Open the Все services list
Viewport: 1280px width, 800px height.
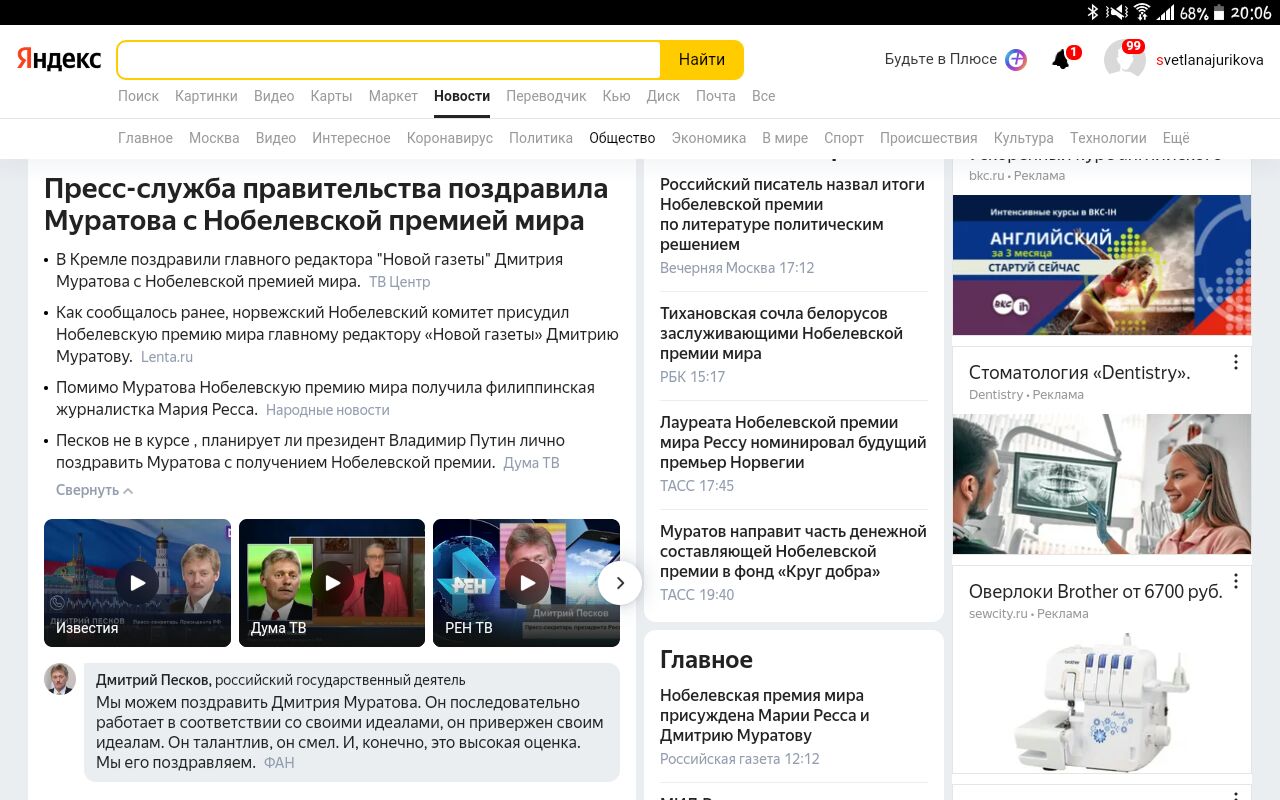(763, 96)
